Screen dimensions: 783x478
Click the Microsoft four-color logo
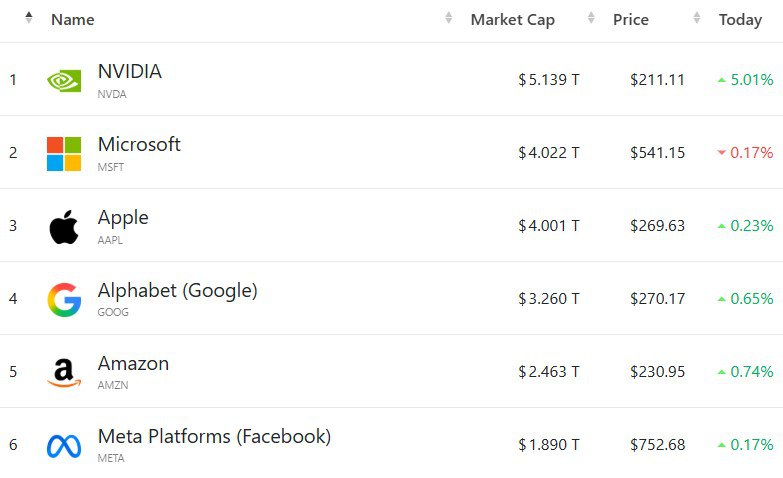click(64, 154)
